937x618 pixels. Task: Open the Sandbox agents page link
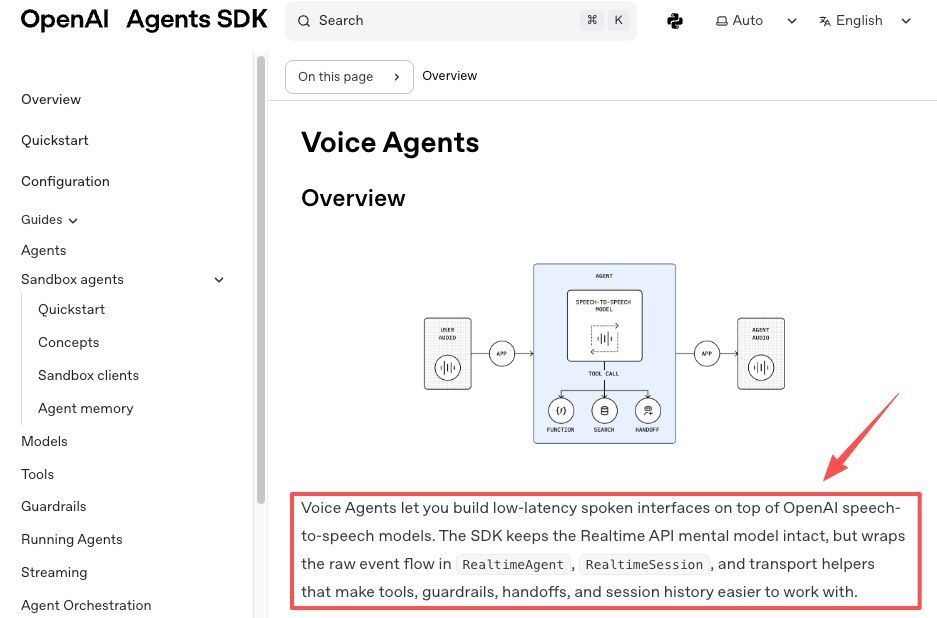(72, 280)
